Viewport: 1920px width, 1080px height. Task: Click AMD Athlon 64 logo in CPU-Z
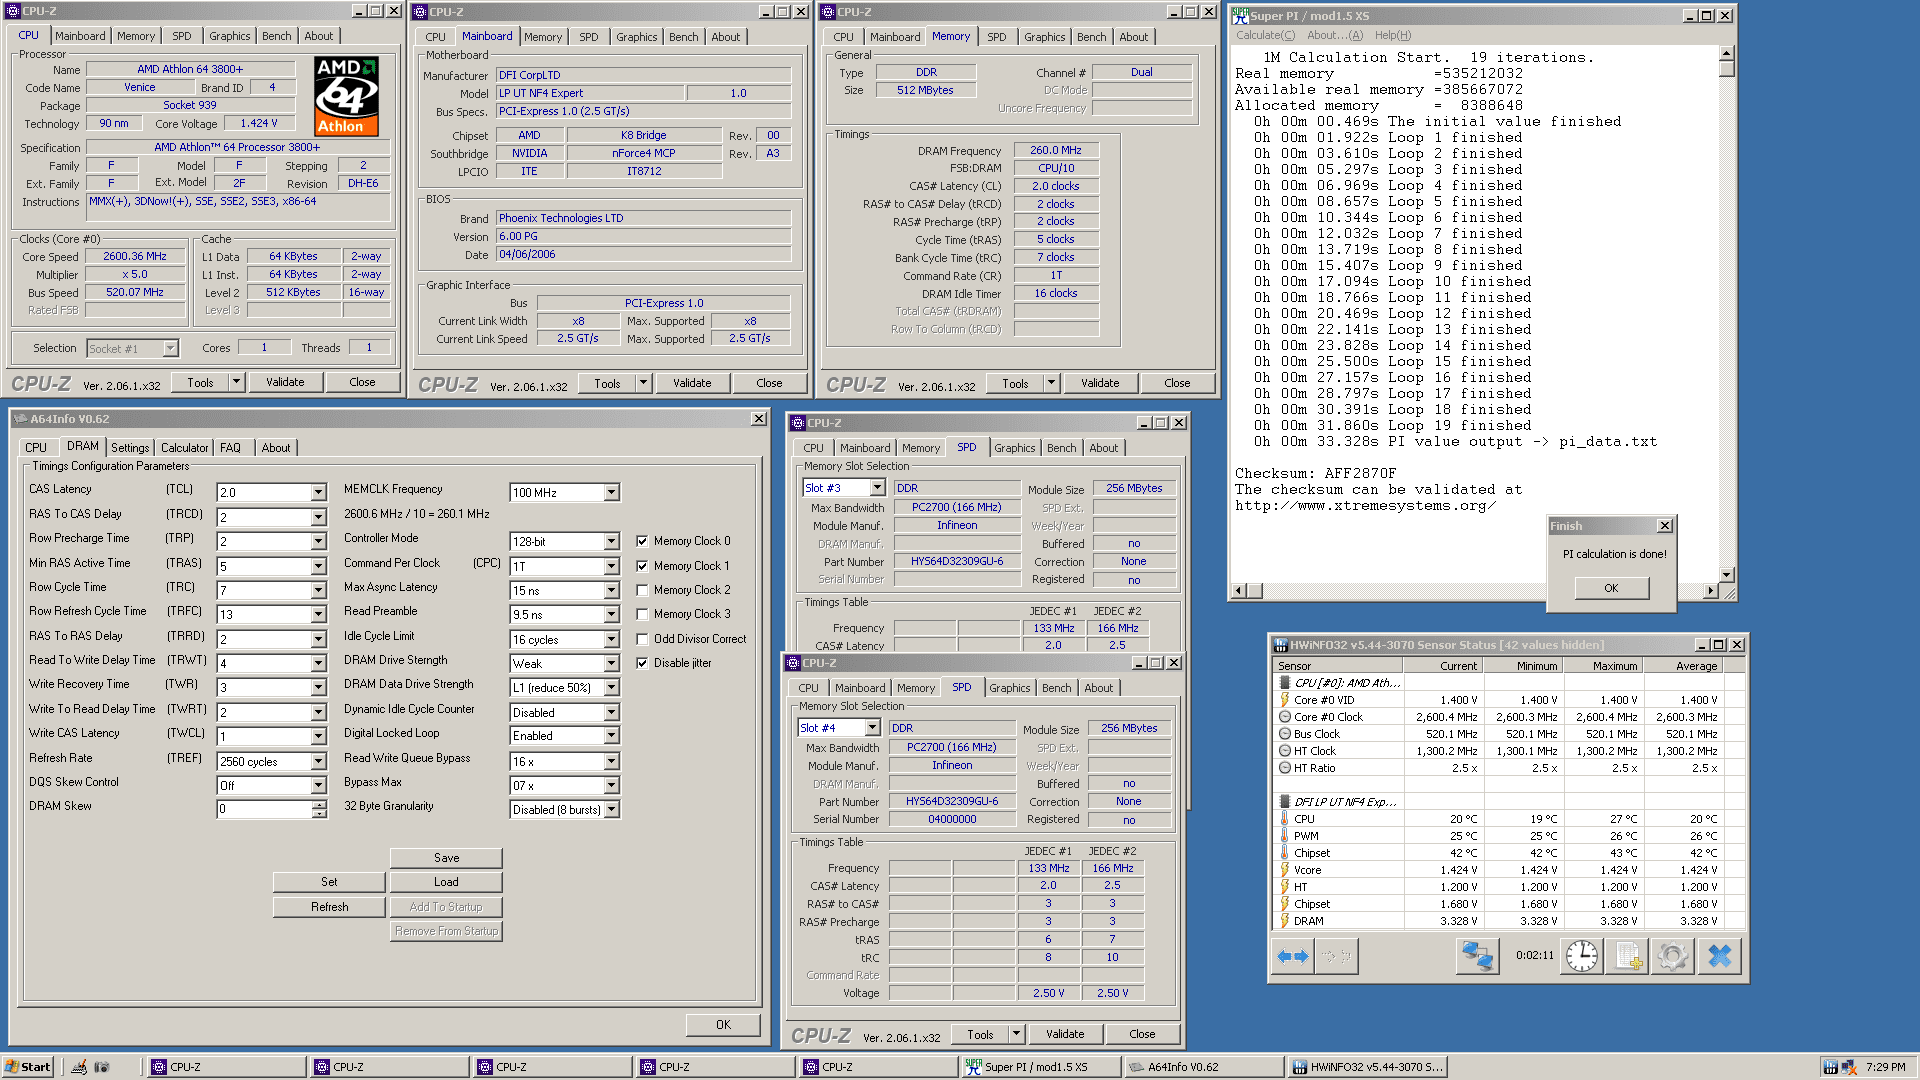(x=346, y=96)
